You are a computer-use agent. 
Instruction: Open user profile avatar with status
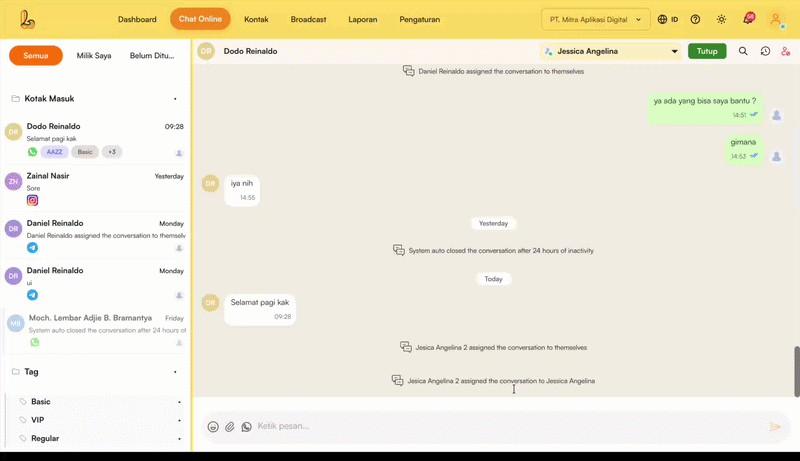tap(775, 19)
